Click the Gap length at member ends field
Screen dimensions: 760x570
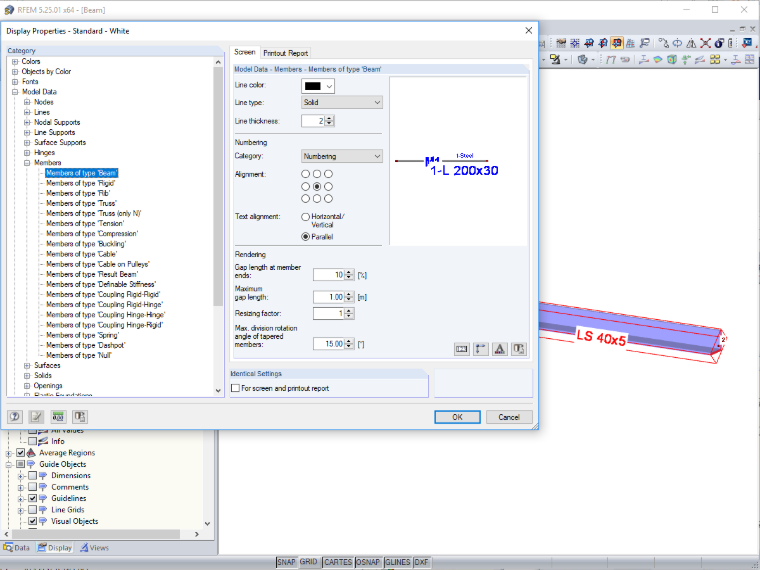coord(329,275)
